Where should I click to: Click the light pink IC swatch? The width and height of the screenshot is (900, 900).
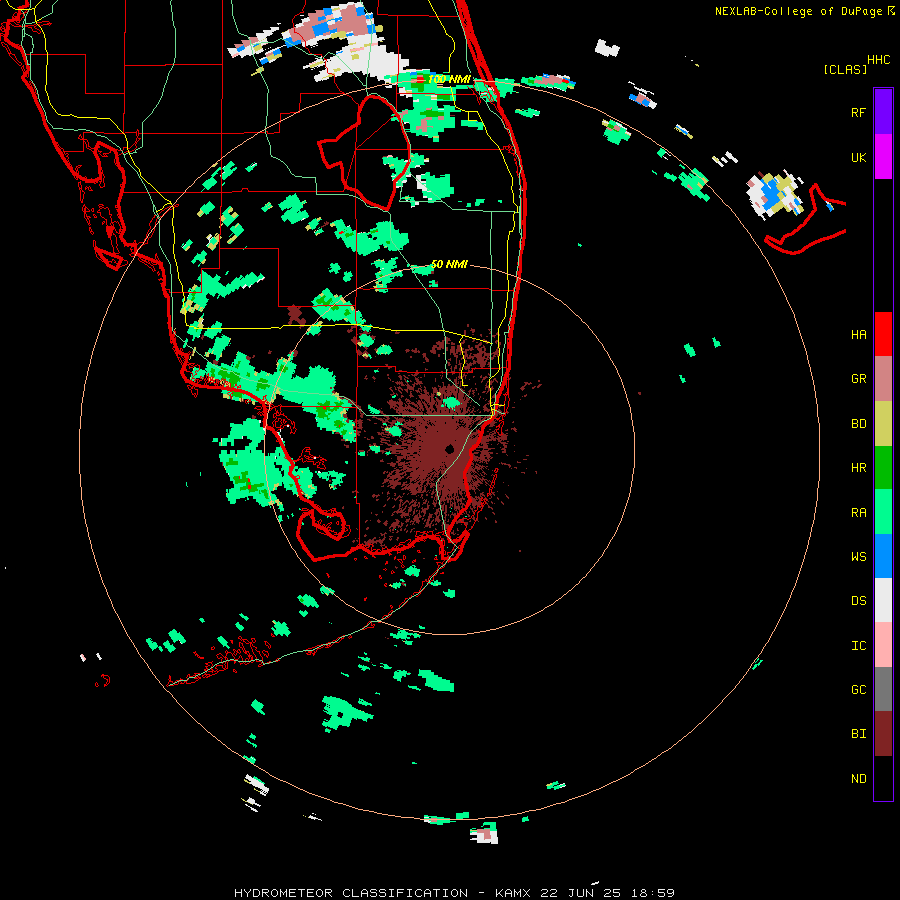pos(883,645)
